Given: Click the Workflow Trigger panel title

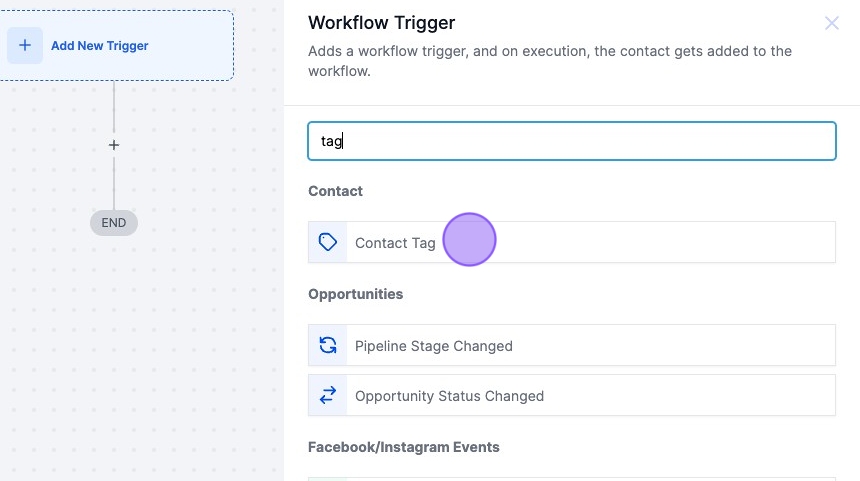Looking at the screenshot, I should [x=381, y=23].
